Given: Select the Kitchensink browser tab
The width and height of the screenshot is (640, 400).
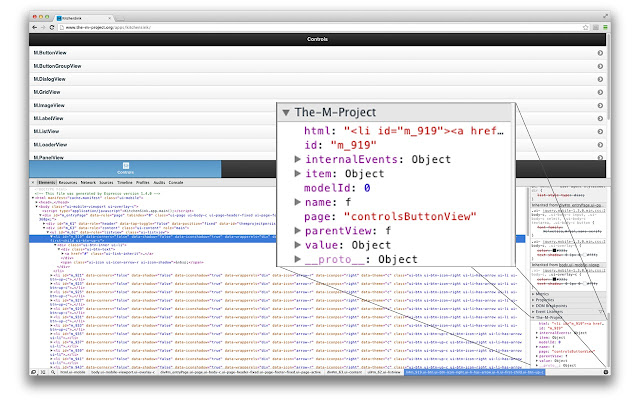Looking at the screenshot, I should 84,18.
